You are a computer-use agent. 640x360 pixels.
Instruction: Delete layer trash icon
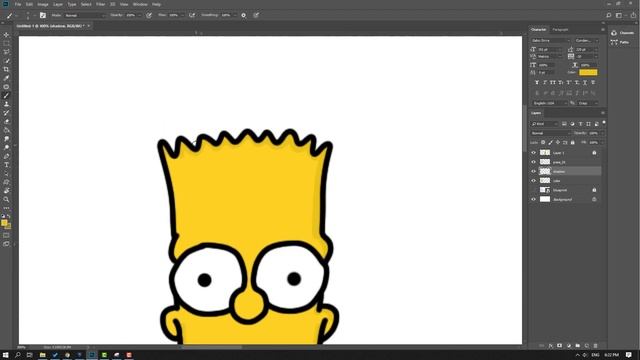(595, 346)
